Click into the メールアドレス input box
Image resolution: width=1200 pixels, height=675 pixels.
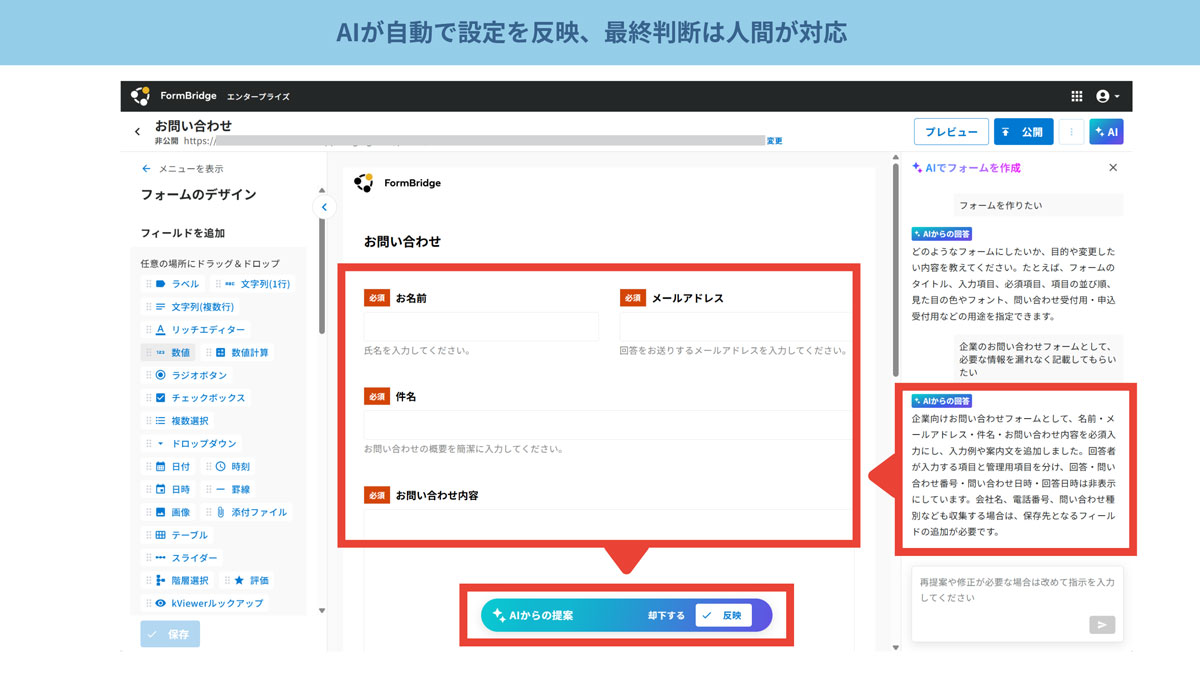coord(736,327)
